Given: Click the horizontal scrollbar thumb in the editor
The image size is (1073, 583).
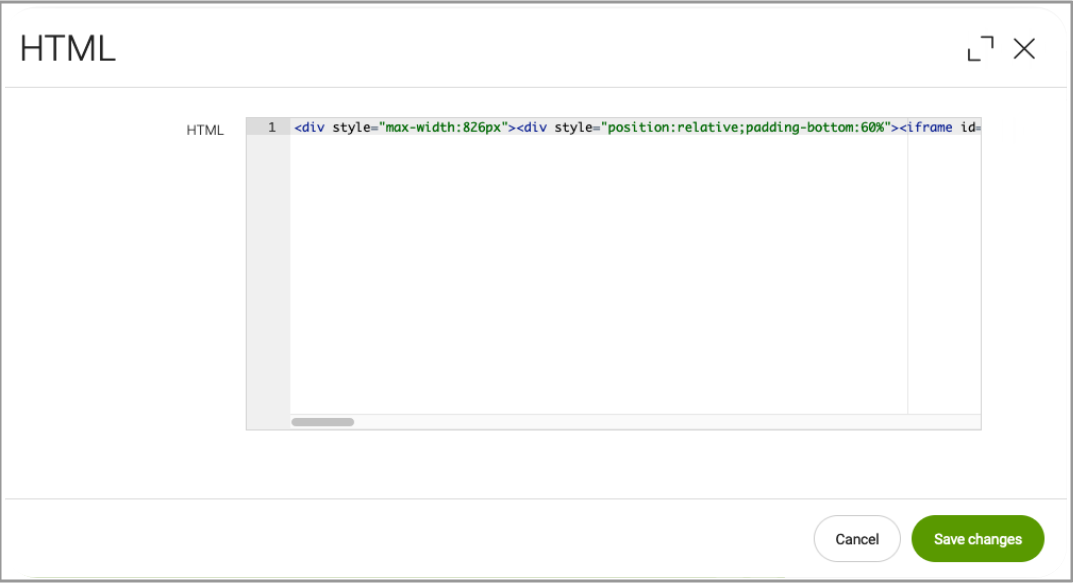Looking at the screenshot, I should point(322,422).
